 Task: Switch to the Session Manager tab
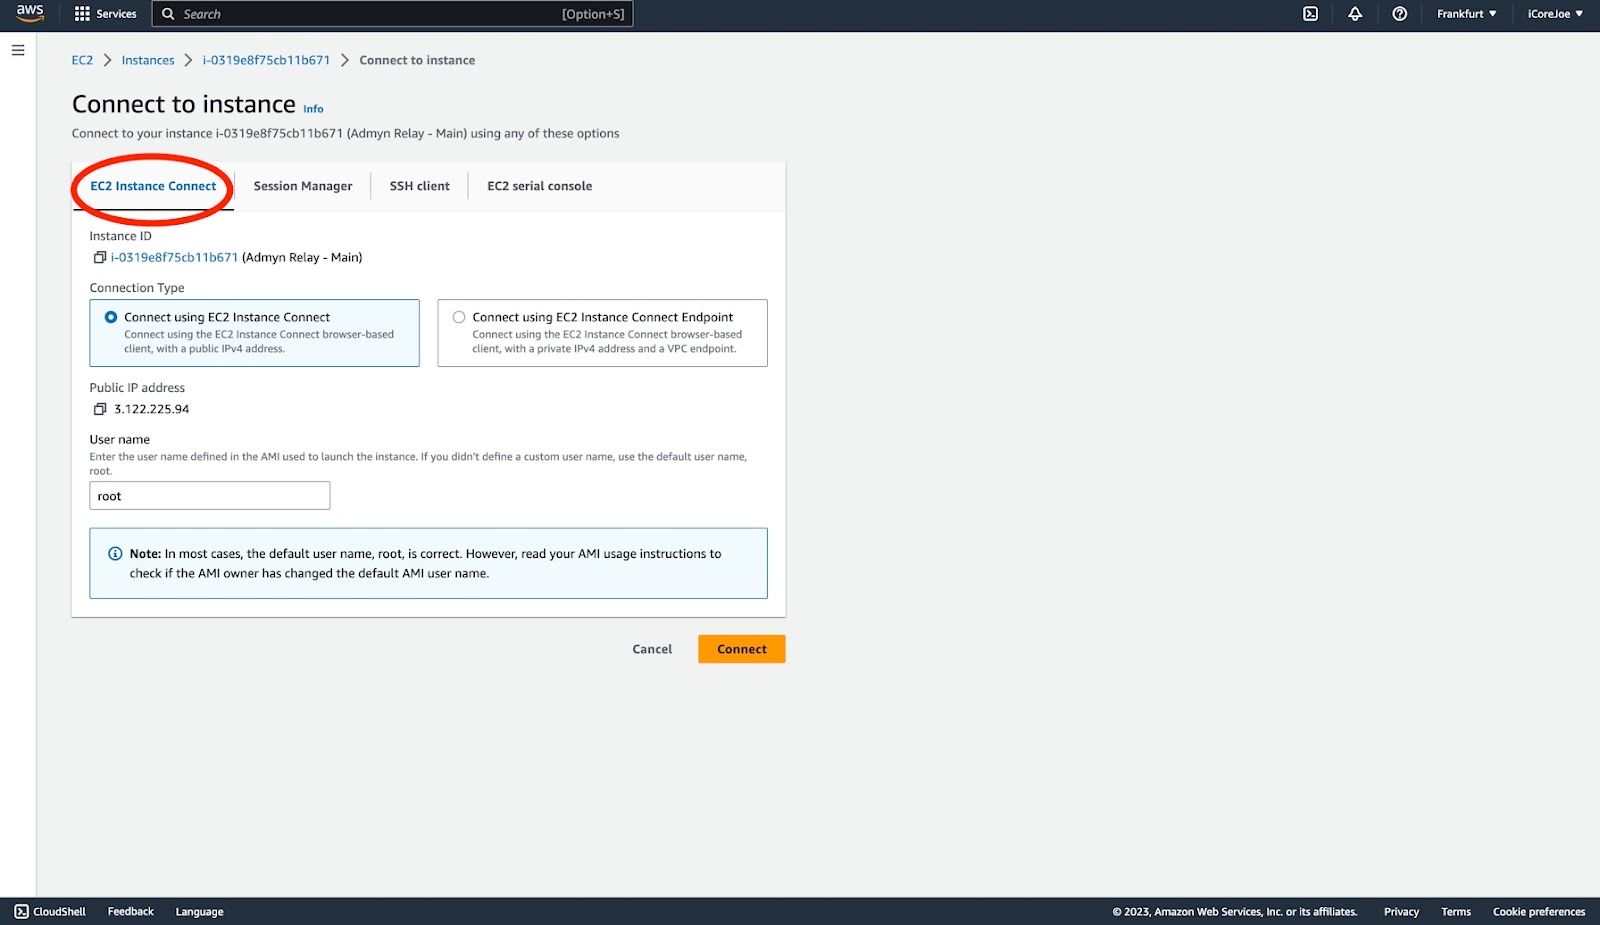pyautogui.click(x=303, y=186)
